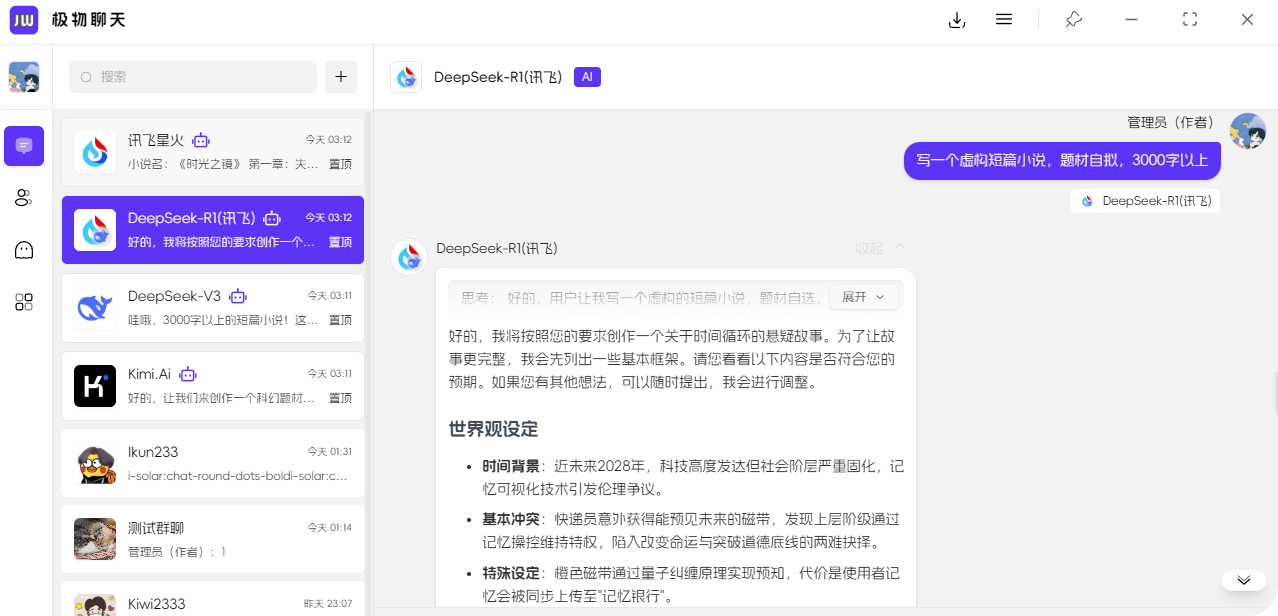Toggle fullscreen with the expand icon
Image resolution: width=1278 pixels, height=616 pixels.
point(1190,20)
